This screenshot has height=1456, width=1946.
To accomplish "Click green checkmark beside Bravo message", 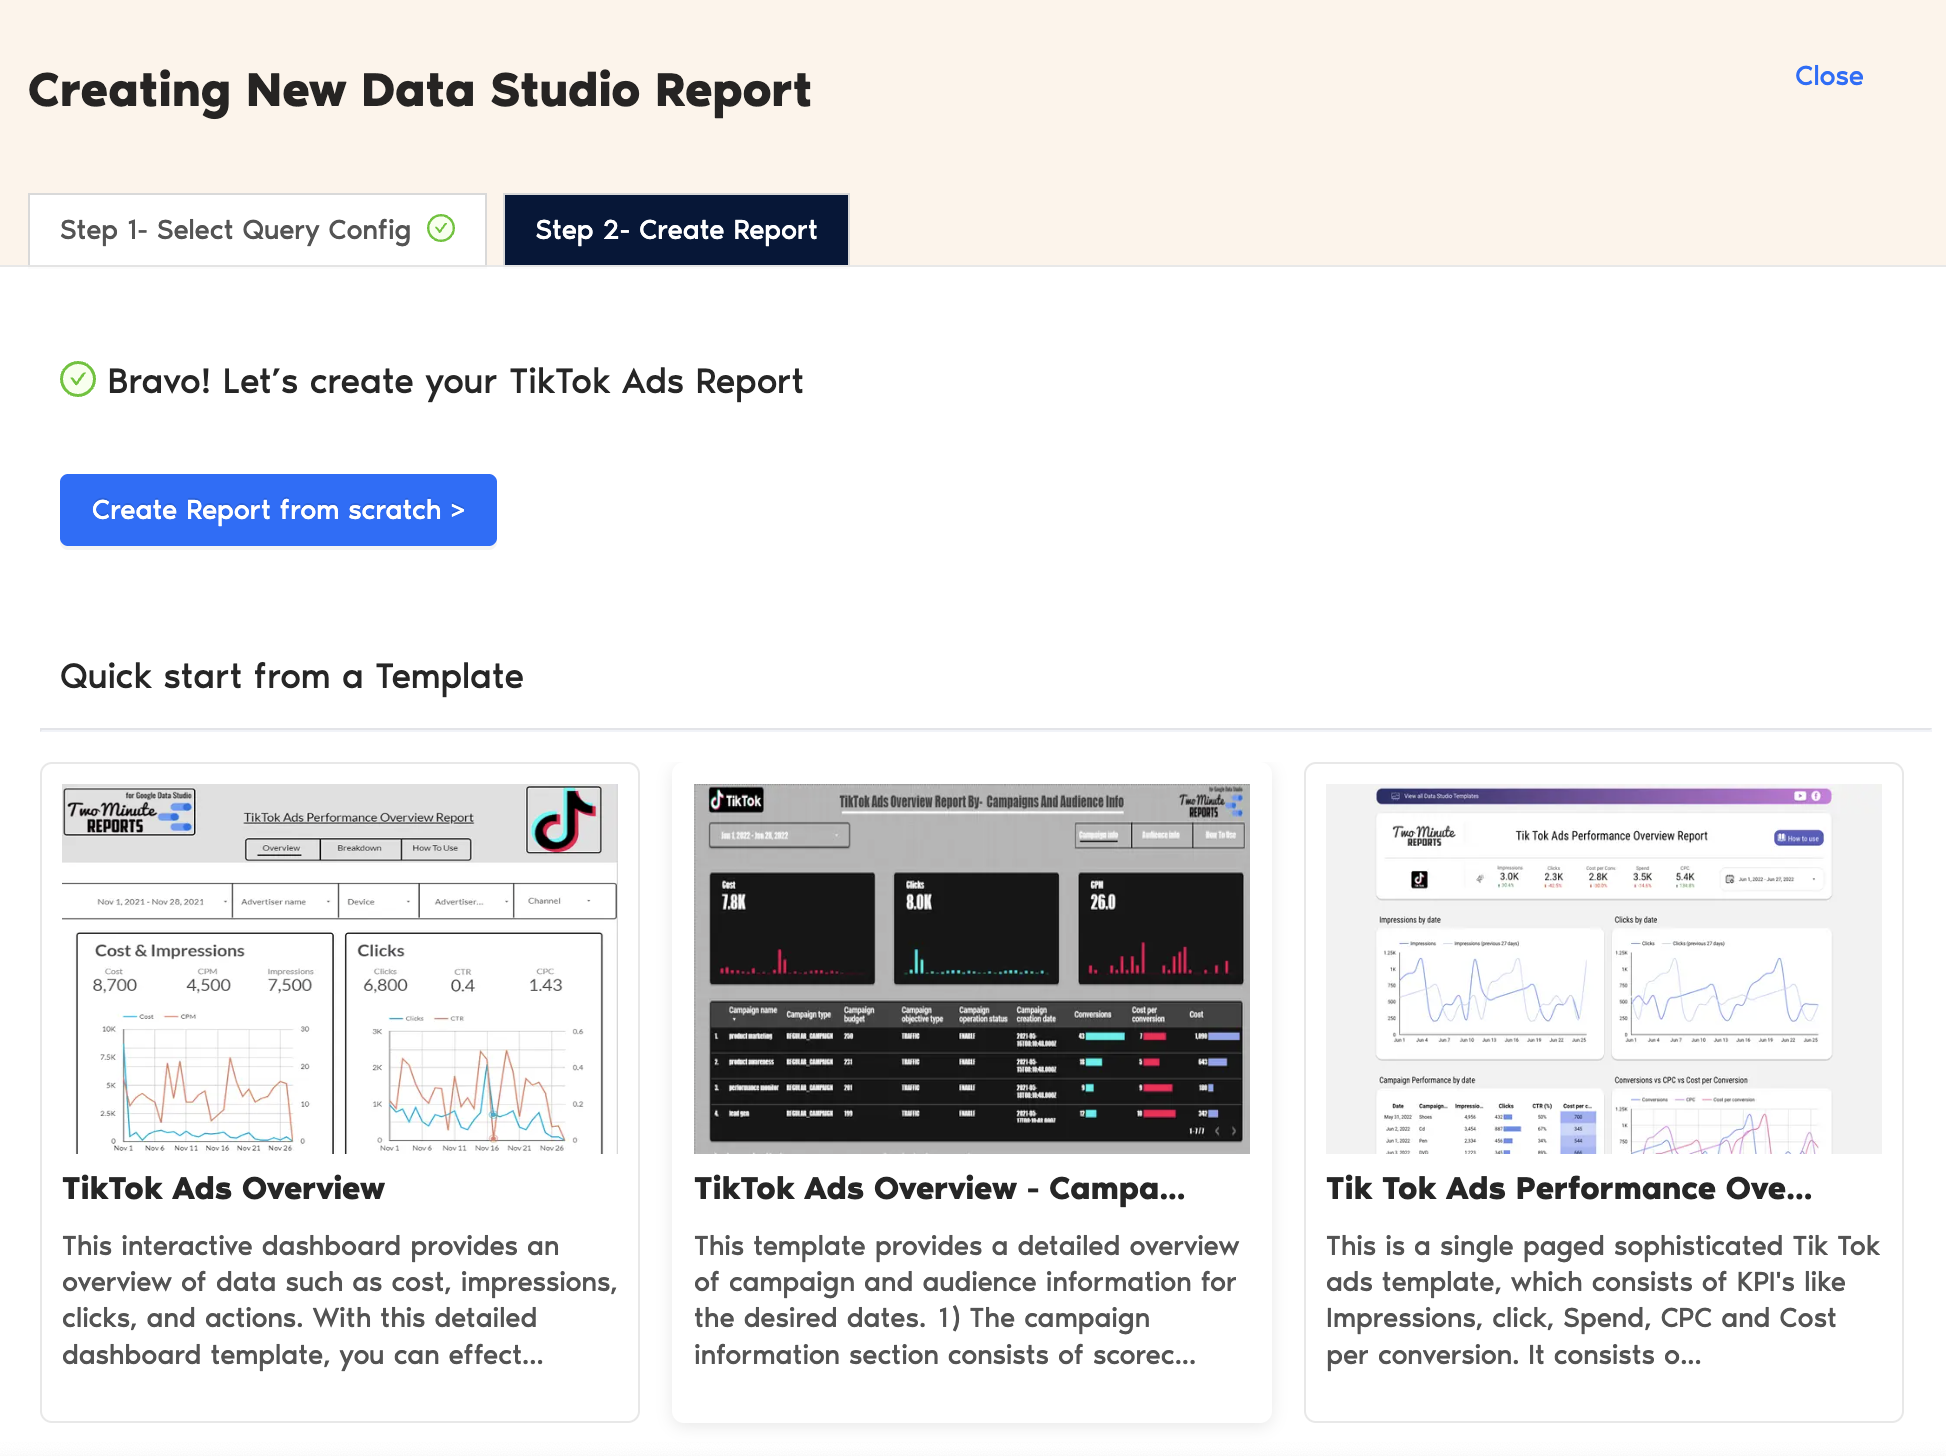I will point(78,380).
